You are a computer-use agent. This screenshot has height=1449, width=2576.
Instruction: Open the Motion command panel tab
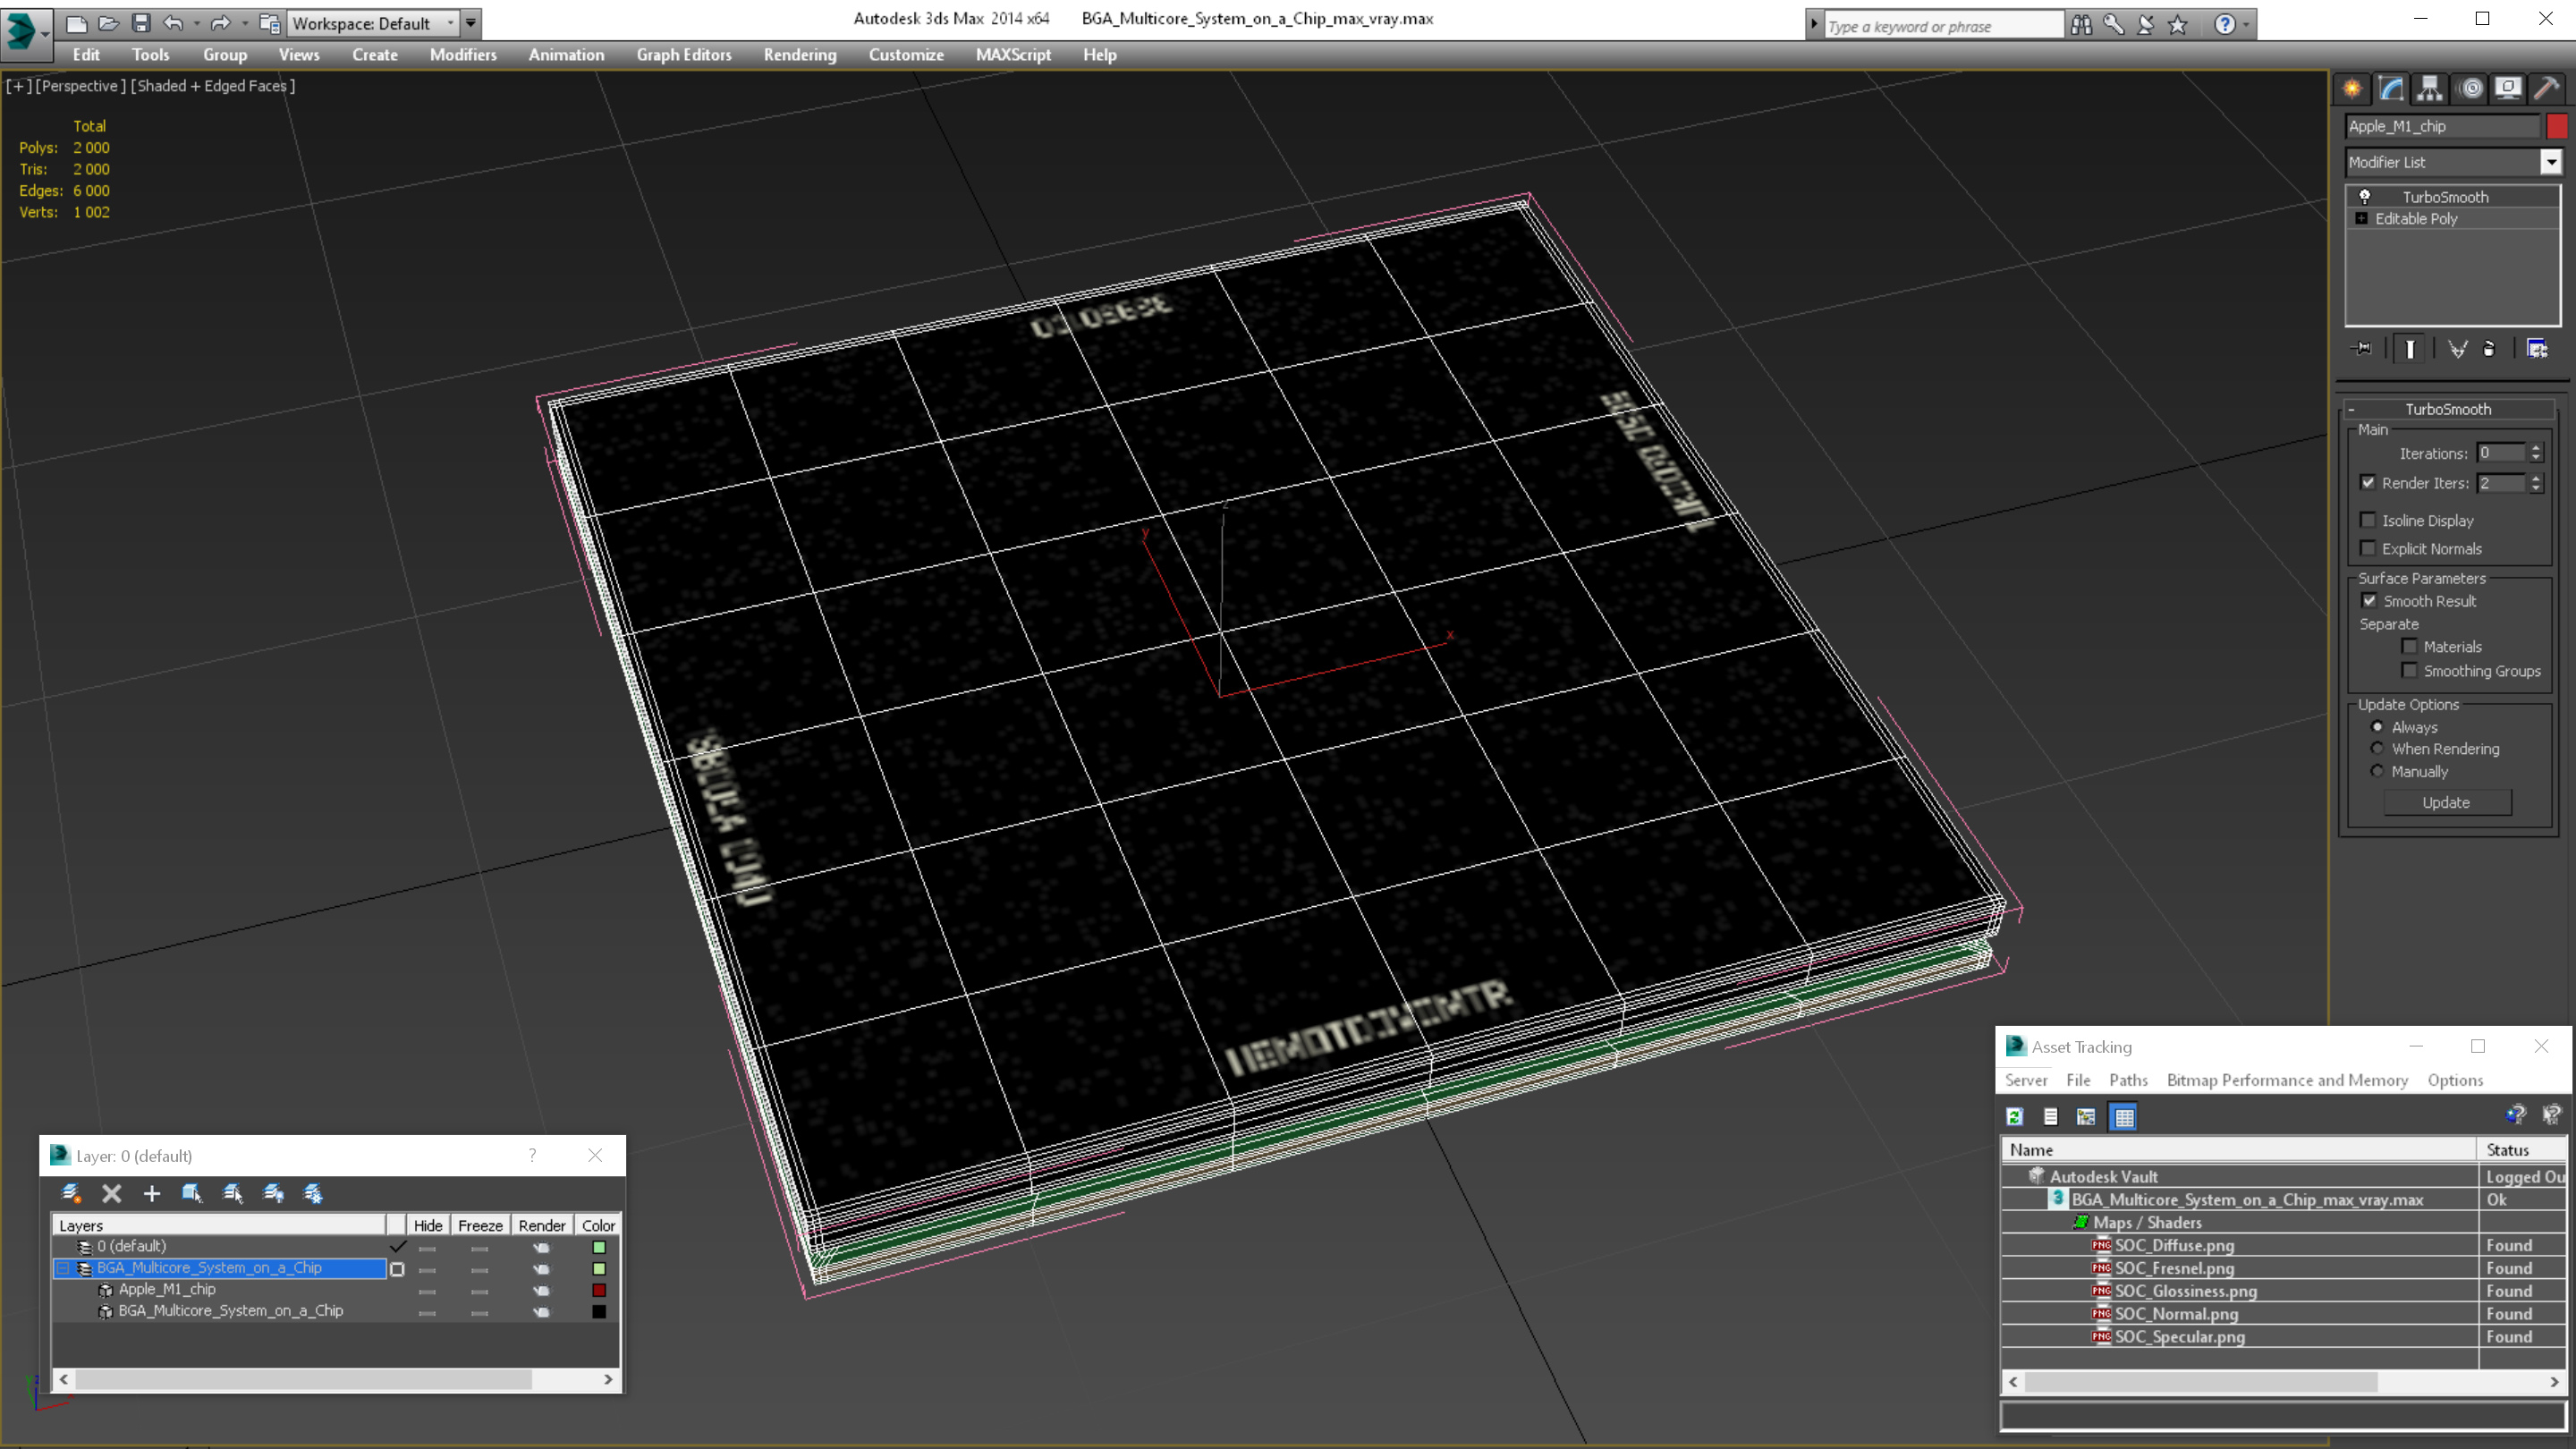click(2470, 89)
